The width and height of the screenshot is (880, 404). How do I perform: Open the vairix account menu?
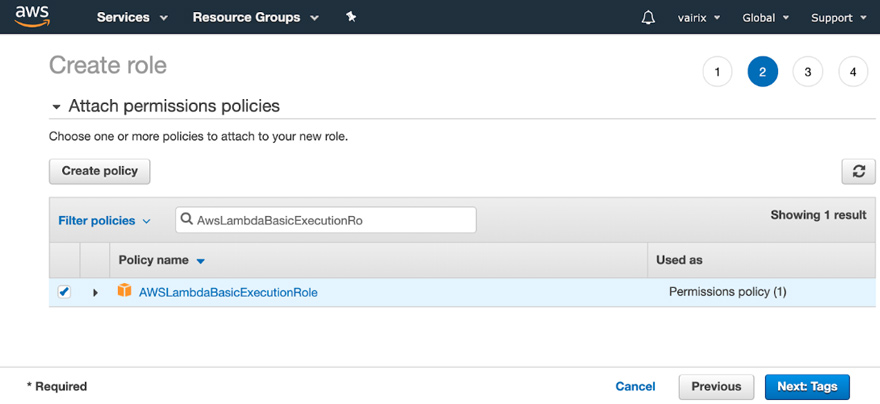(699, 17)
